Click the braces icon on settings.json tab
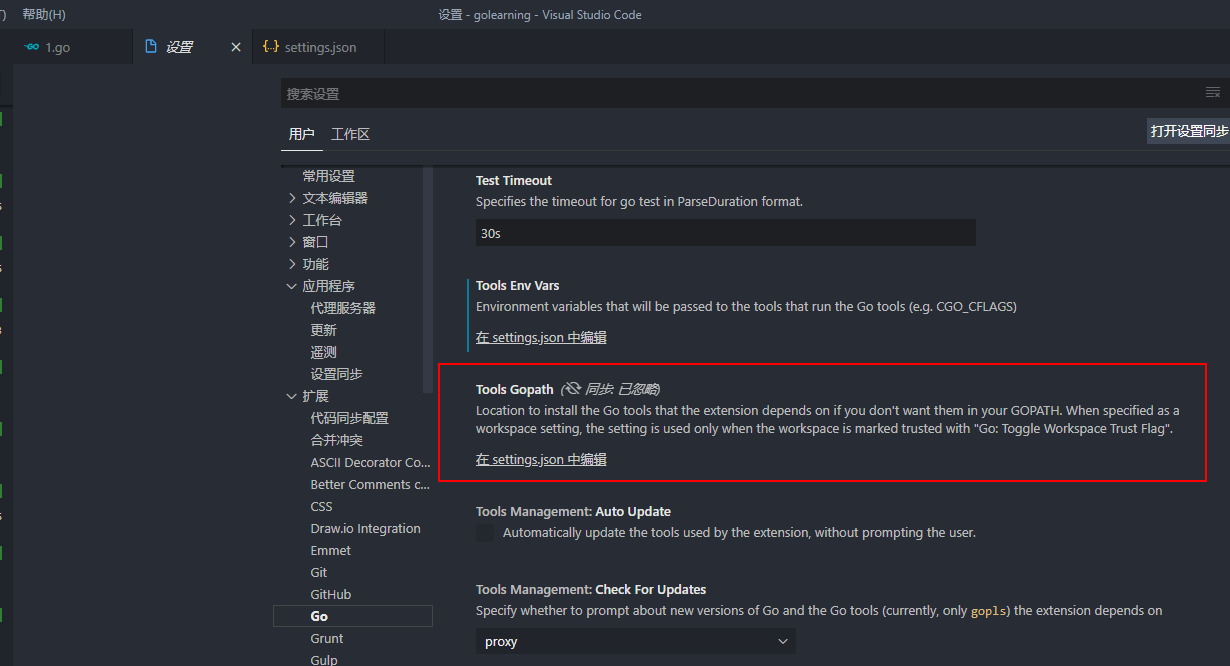Image resolution: width=1230 pixels, height=666 pixels. [x=270, y=47]
